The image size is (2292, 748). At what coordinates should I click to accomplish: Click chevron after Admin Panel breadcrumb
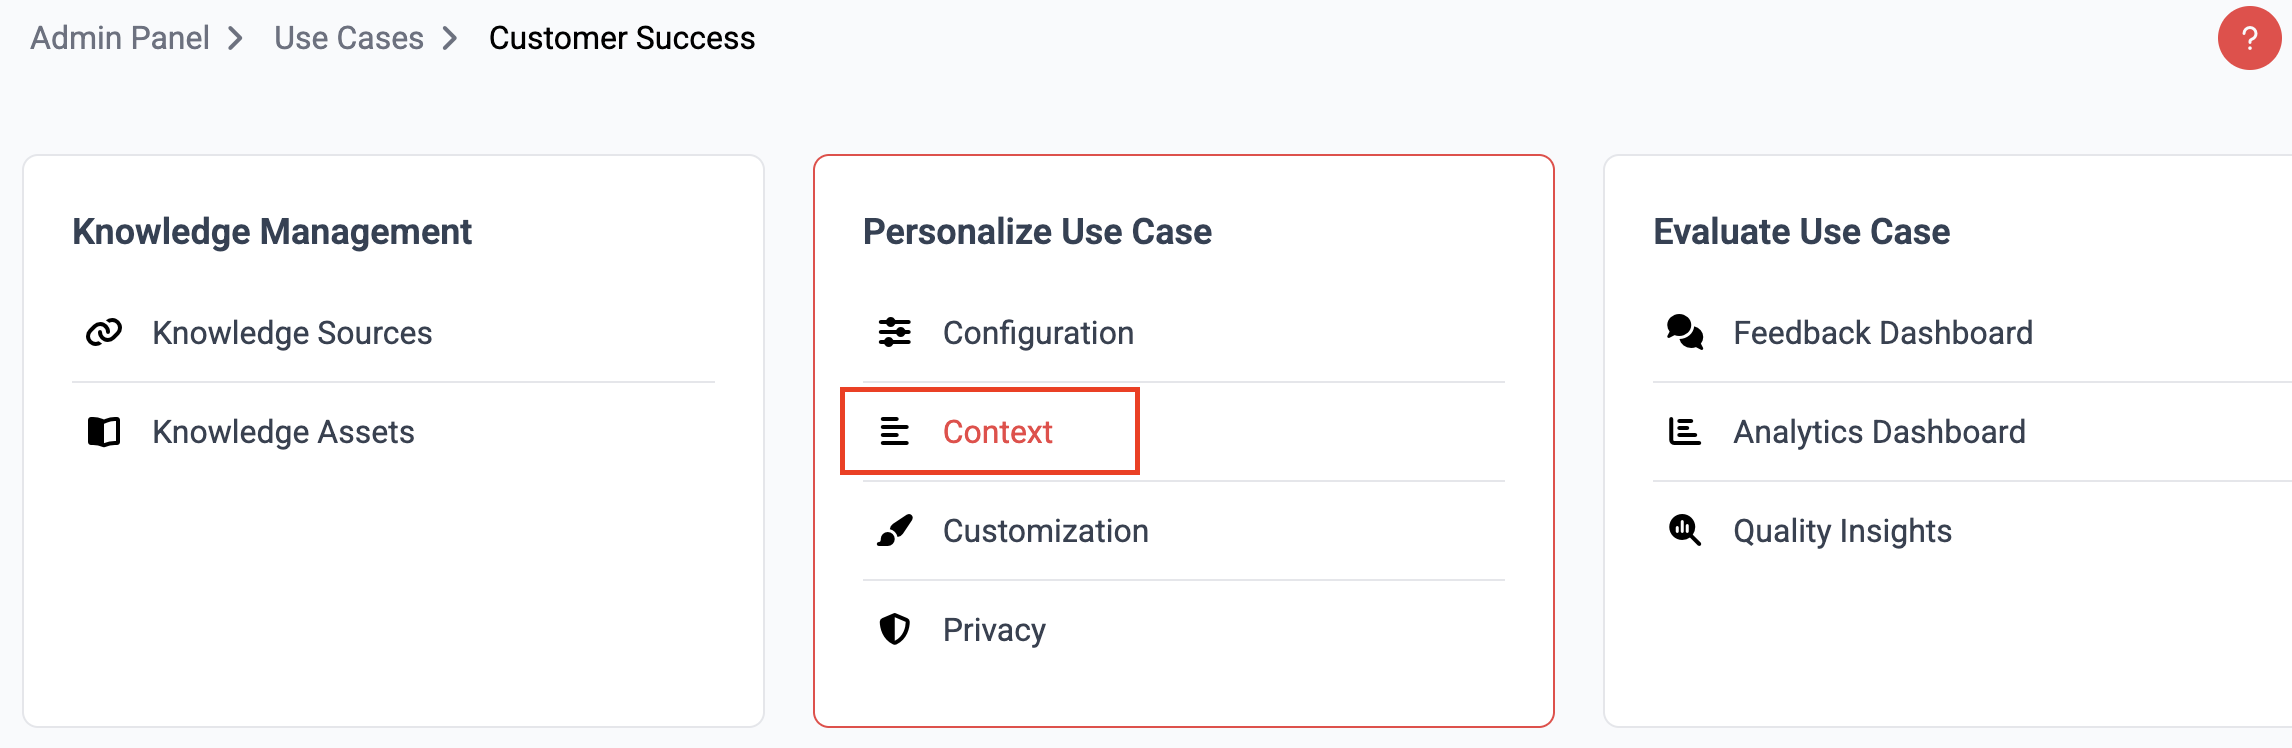tap(236, 39)
